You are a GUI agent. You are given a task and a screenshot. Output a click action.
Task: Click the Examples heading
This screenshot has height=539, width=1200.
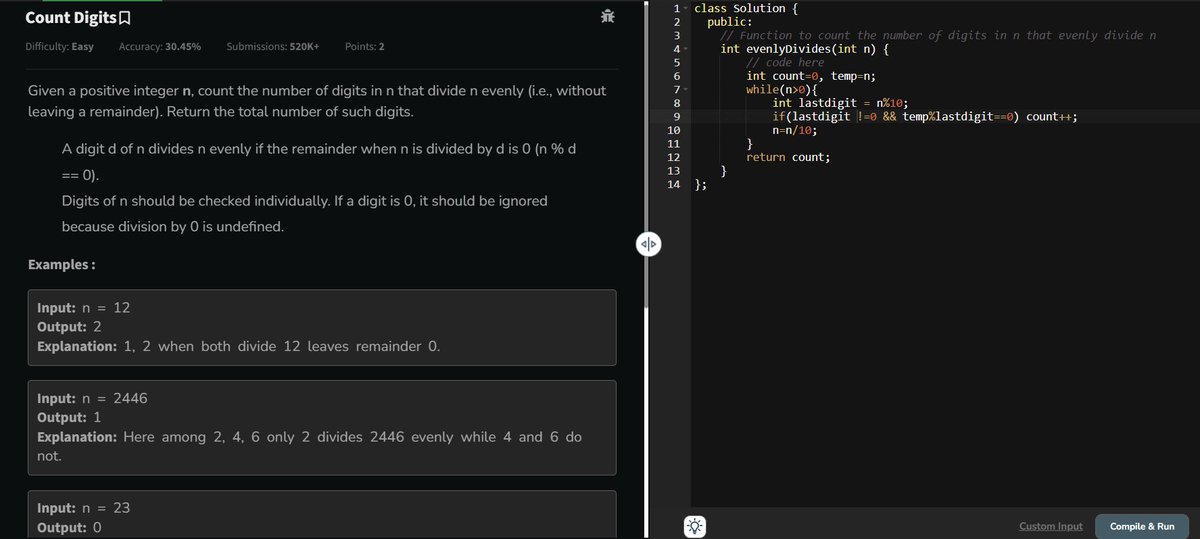[62, 265]
